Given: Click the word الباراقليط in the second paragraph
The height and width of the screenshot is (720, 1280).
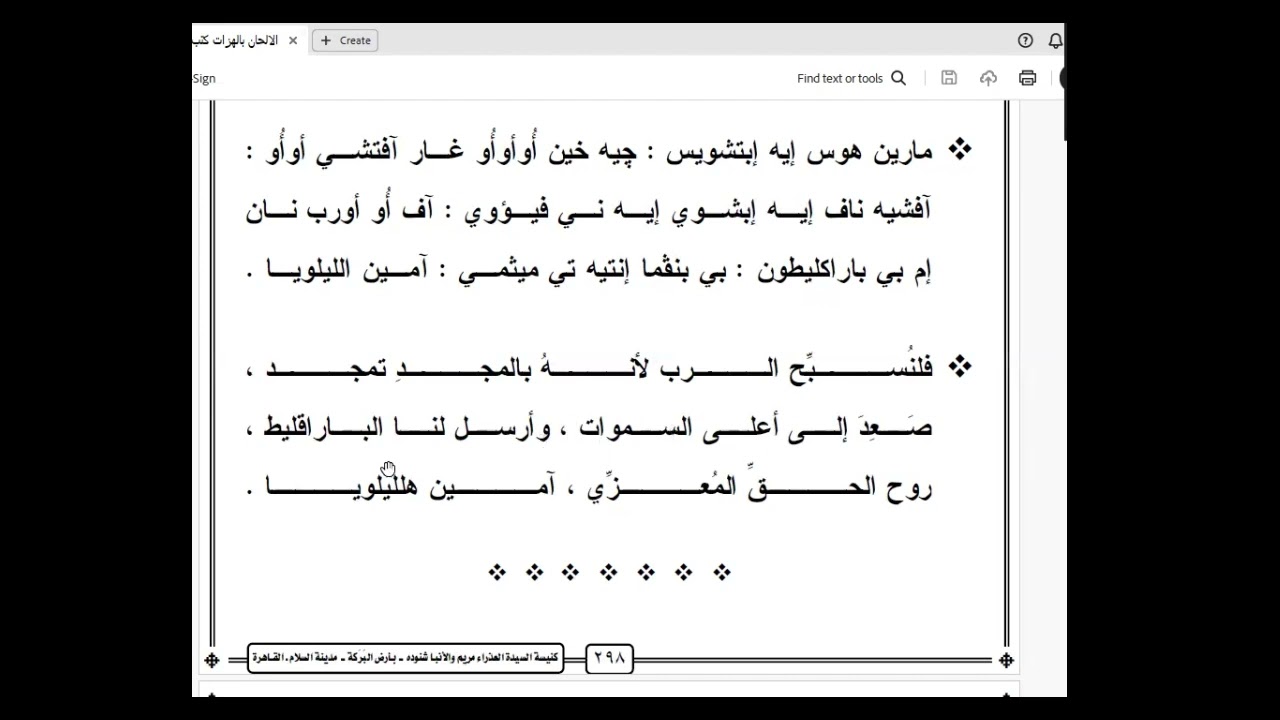Looking at the screenshot, I should click(322, 428).
